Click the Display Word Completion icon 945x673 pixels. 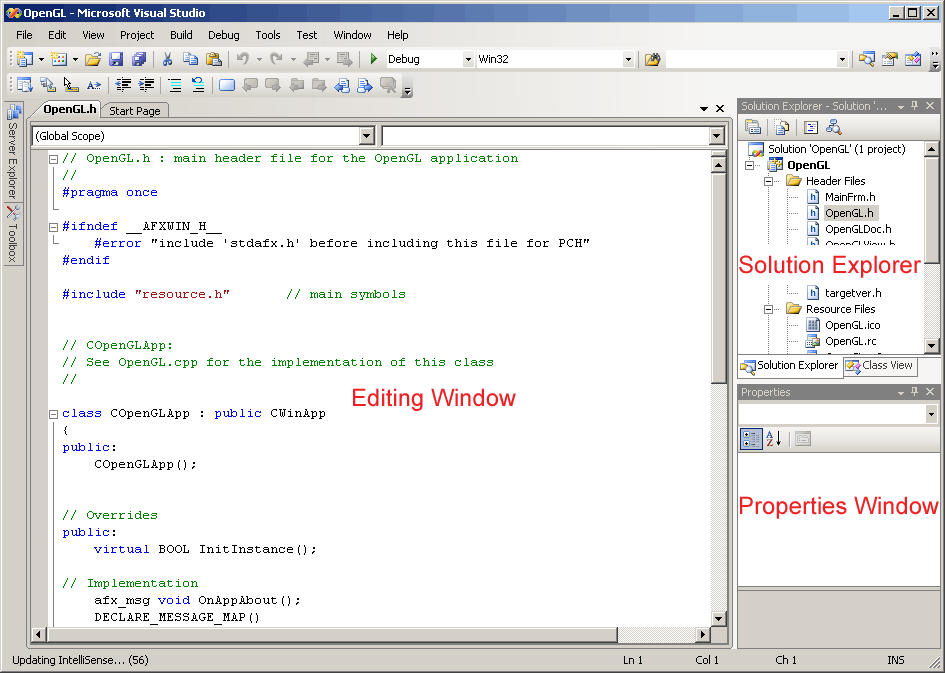click(93, 85)
